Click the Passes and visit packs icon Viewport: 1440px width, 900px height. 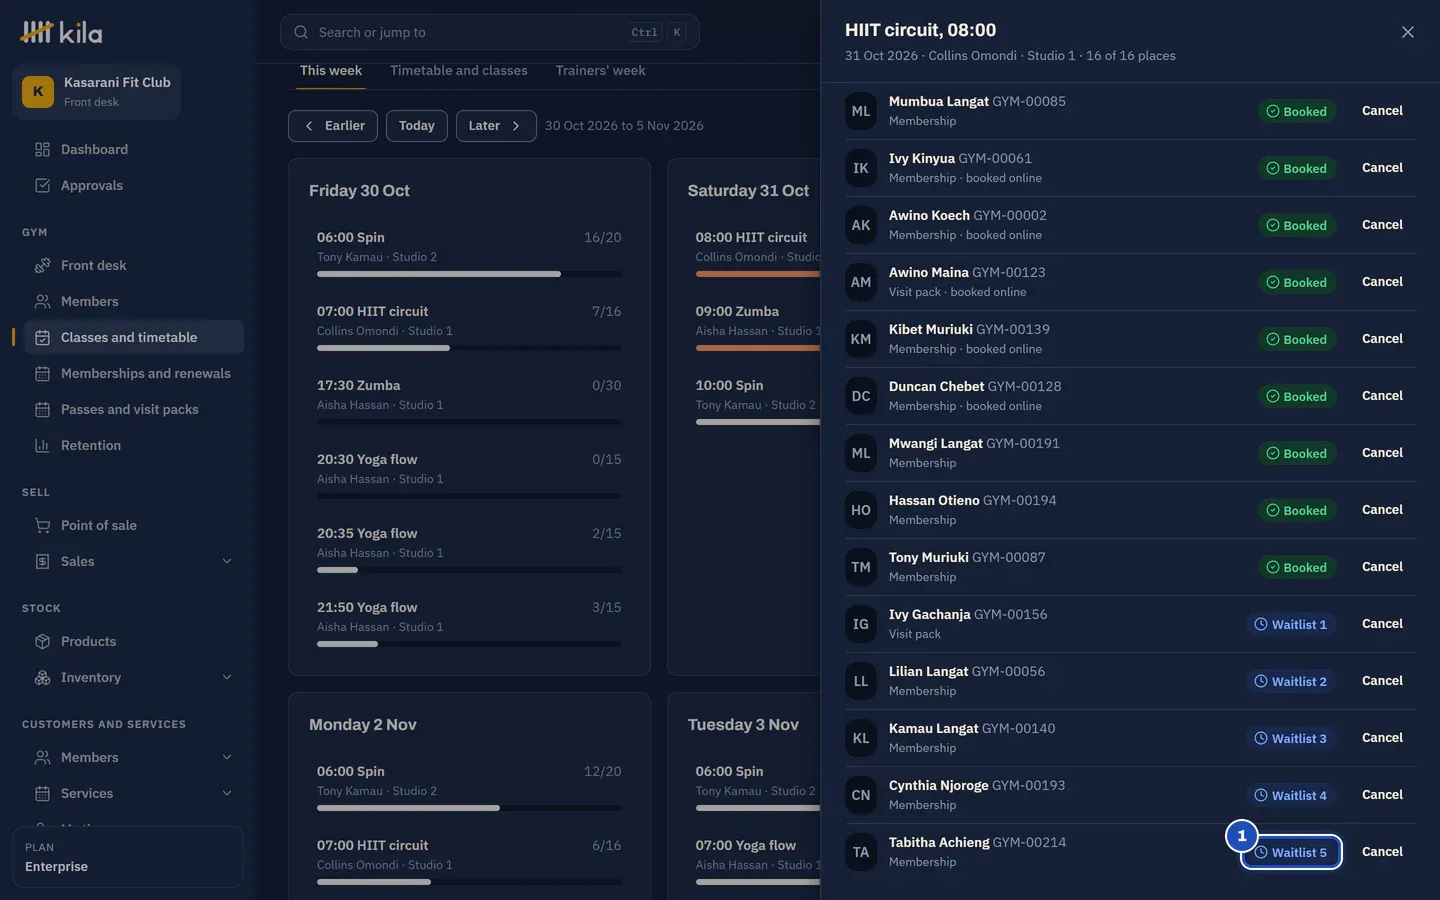point(42,410)
